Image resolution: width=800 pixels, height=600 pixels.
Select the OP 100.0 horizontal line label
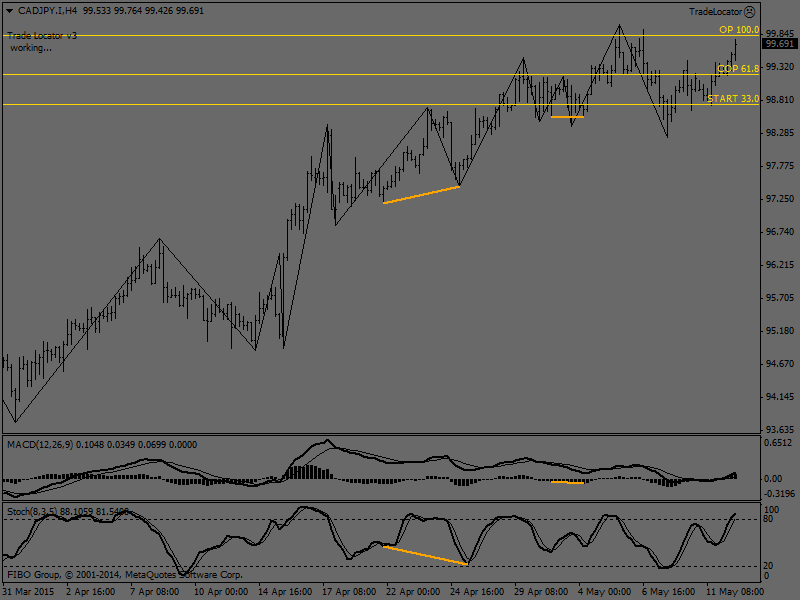(x=739, y=30)
